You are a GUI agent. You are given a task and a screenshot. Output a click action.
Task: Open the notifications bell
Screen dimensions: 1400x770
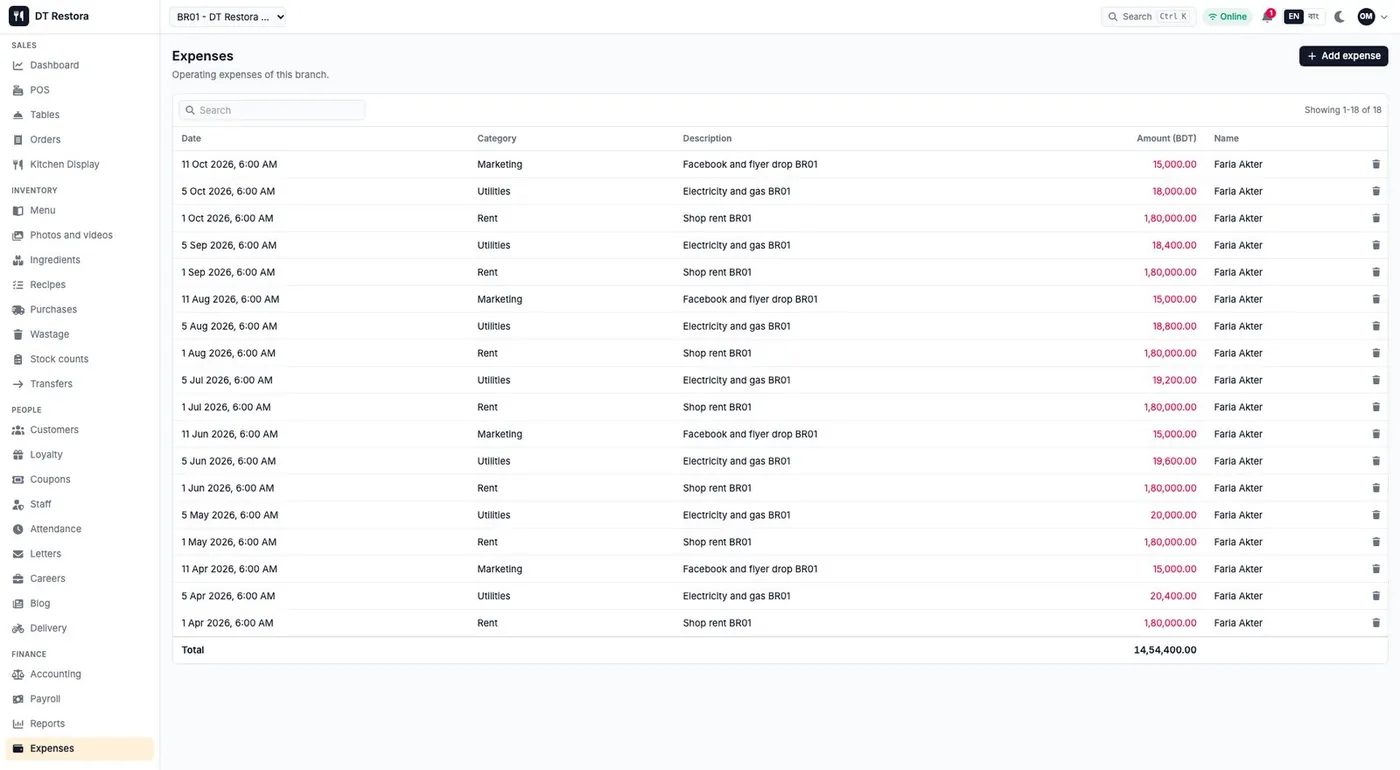click(1267, 17)
